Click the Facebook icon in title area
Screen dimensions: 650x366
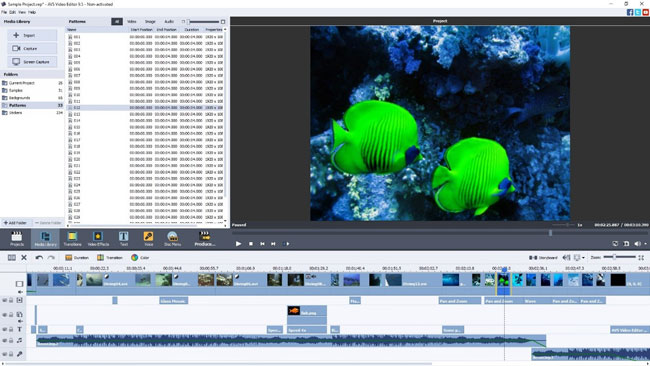630,12
